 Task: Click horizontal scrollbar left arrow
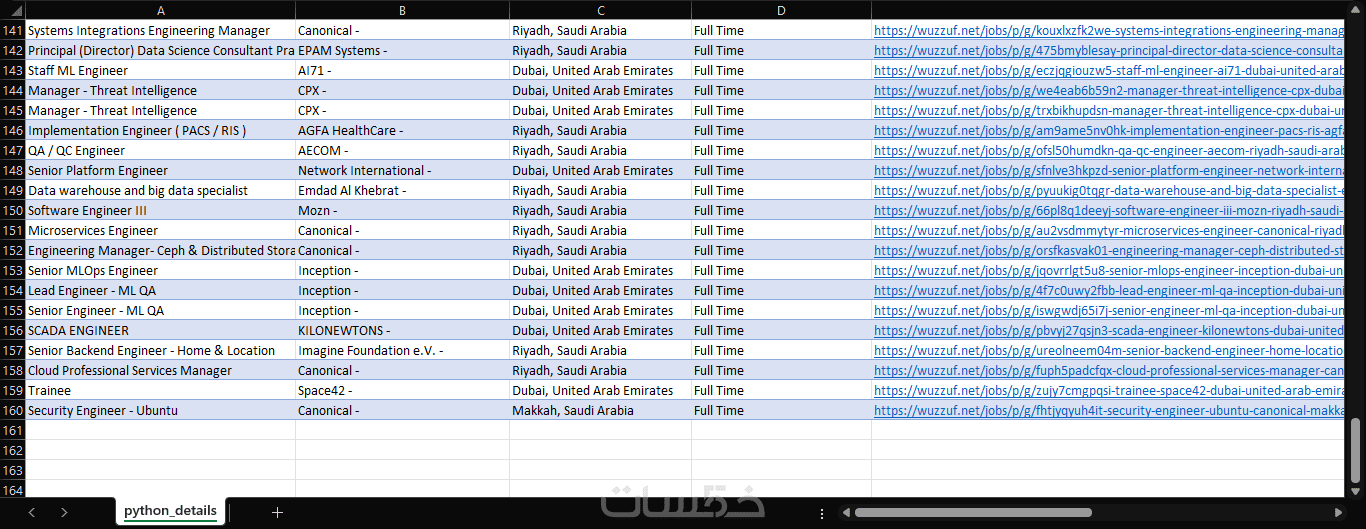845,513
